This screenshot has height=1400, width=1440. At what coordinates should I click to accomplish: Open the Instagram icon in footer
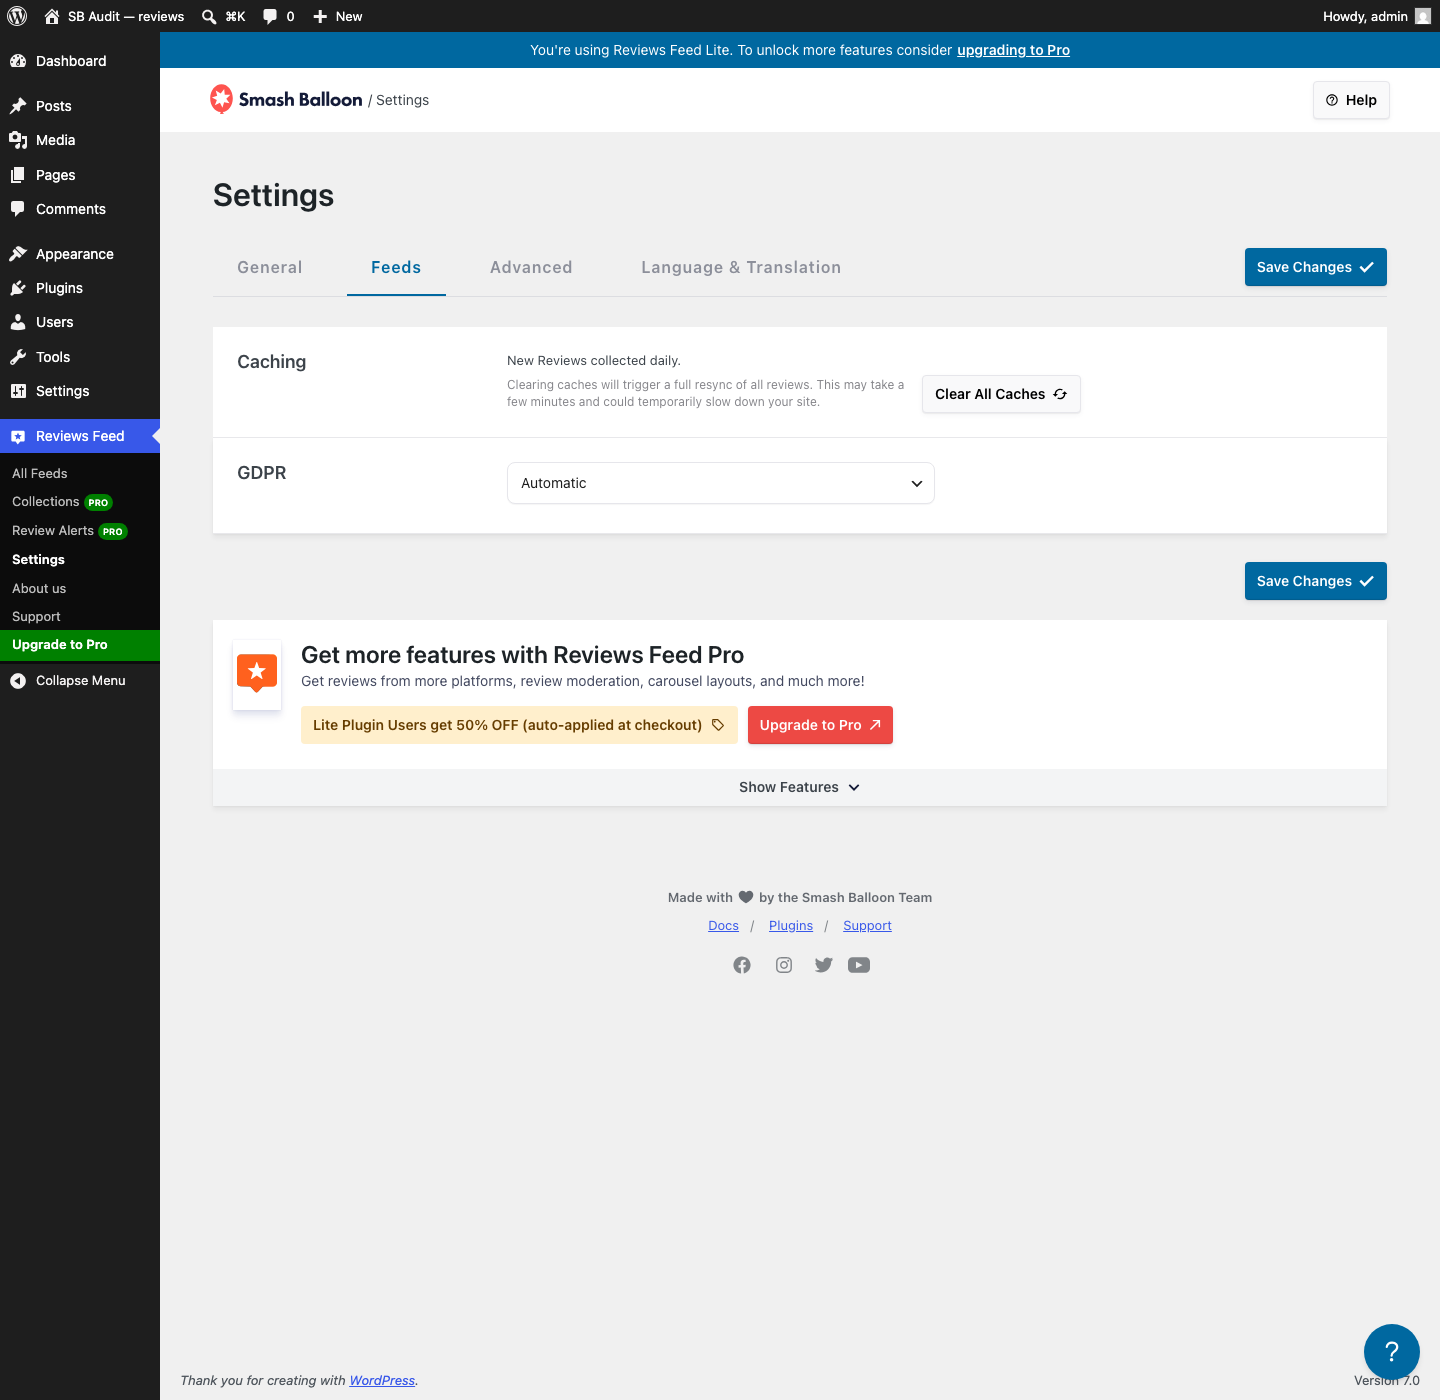[x=784, y=965]
